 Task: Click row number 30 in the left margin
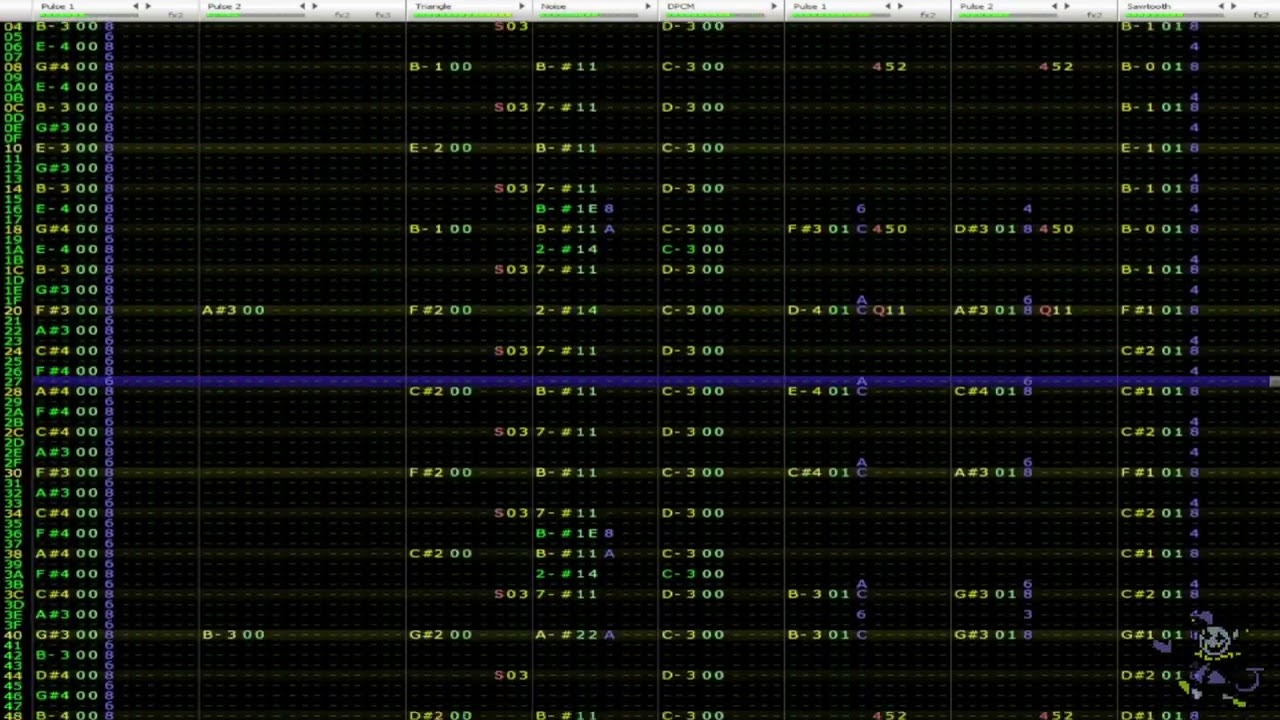pyautogui.click(x=13, y=472)
